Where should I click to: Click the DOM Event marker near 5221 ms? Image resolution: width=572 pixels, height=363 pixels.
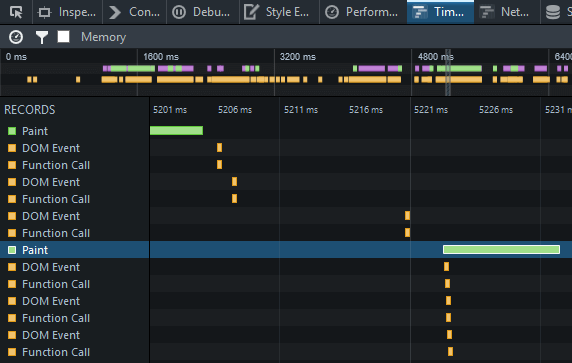407,216
